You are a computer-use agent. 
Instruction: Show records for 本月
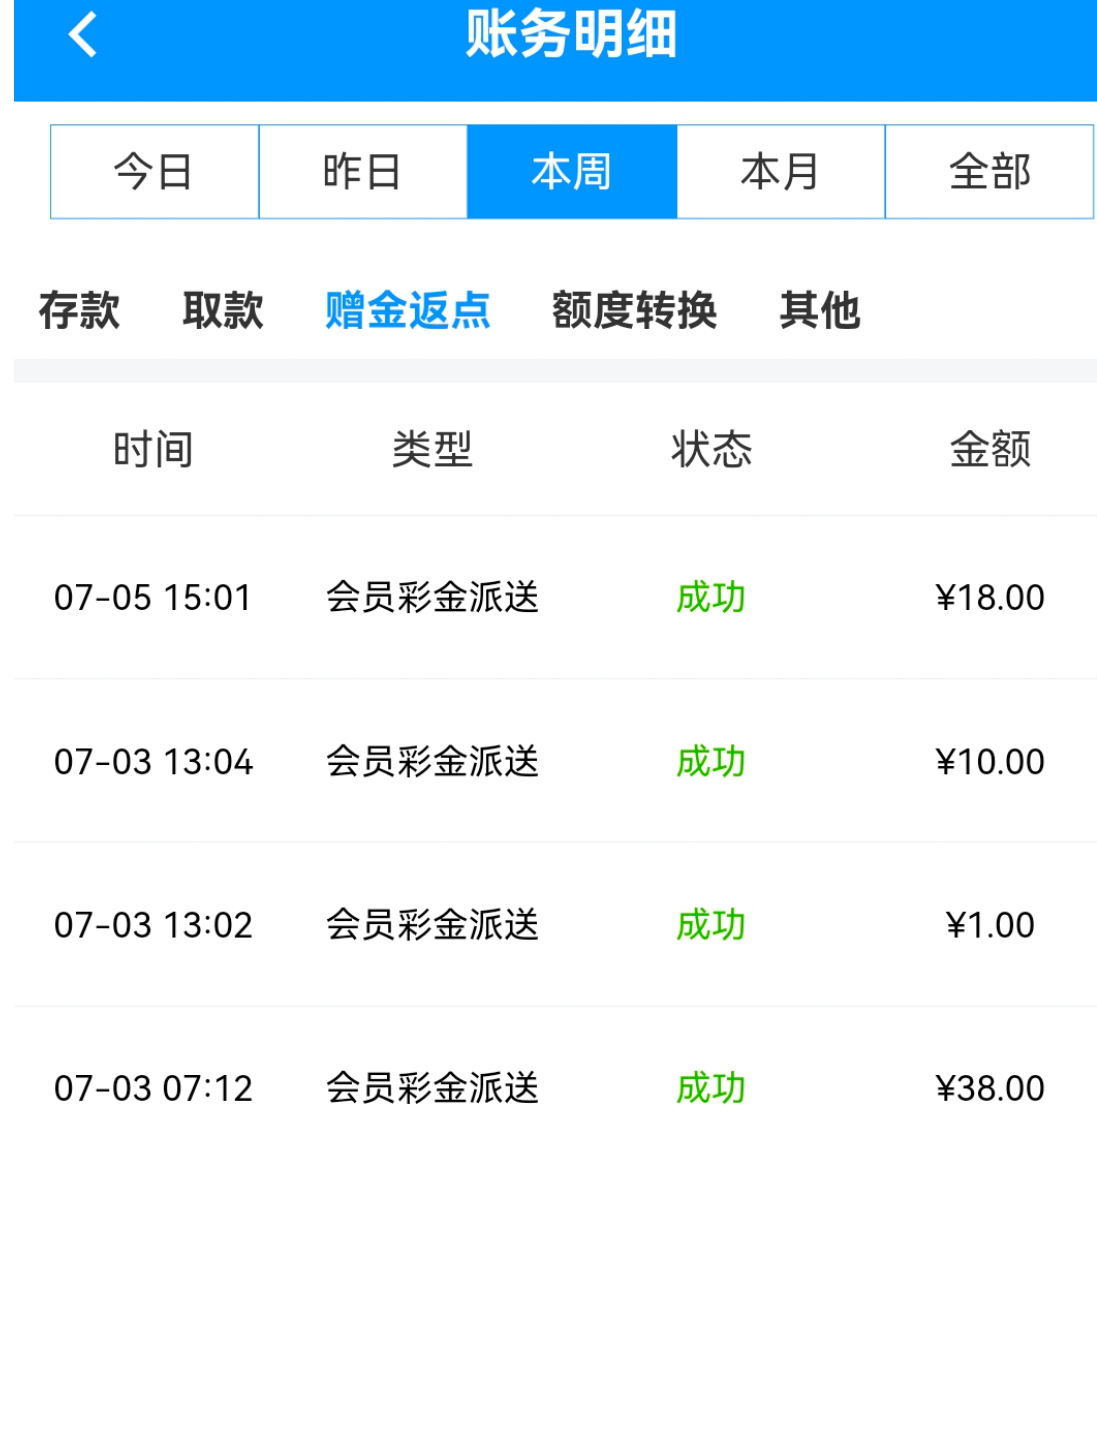point(781,172)
